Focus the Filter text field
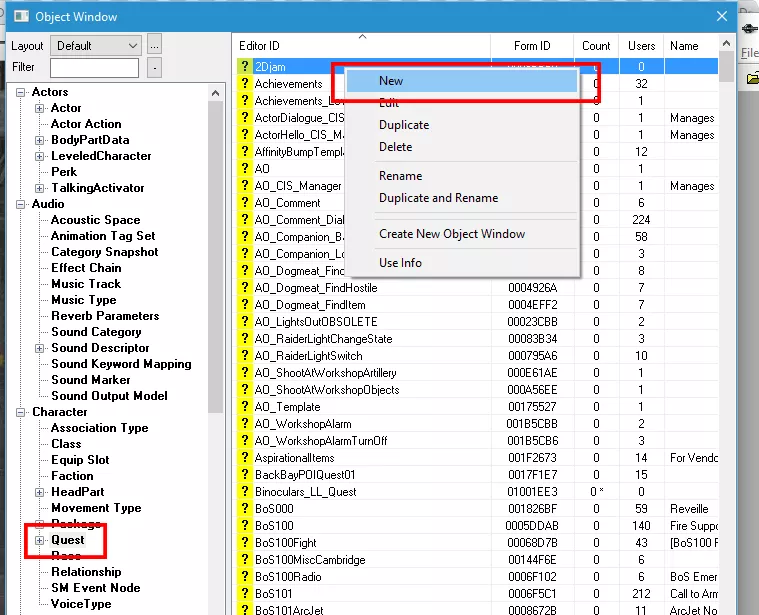 [x=94, y=68]
